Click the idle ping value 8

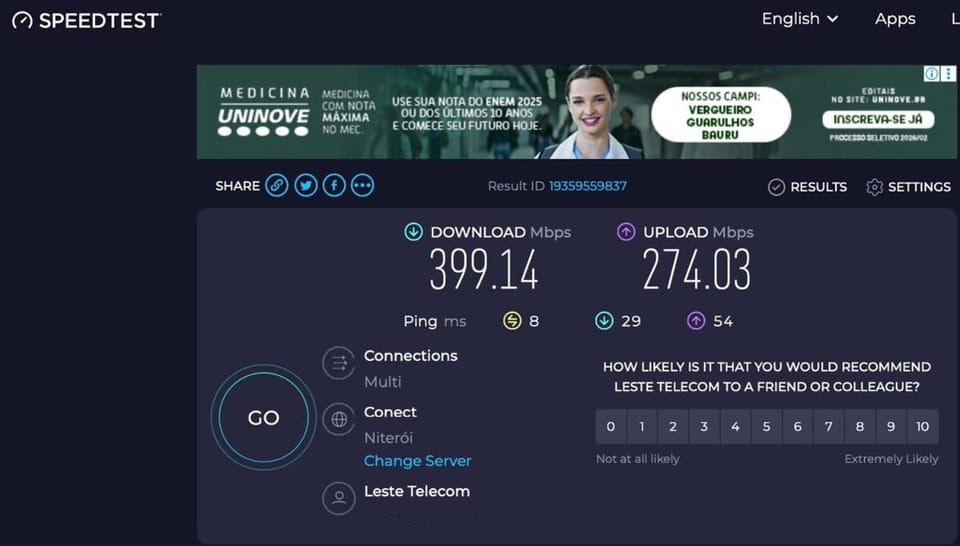pyautogui.click(x=534, y=321)
